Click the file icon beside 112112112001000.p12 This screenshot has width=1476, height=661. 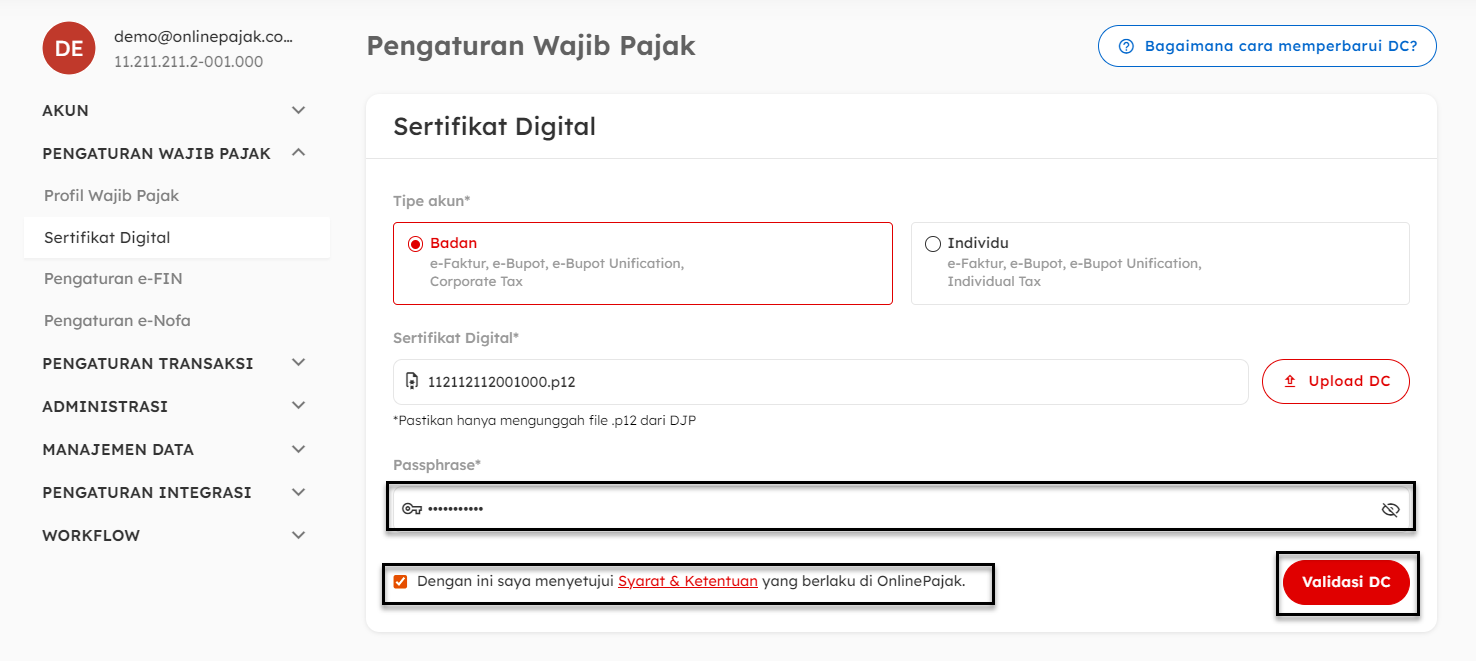pyautogui.click(x=412, y=381)
